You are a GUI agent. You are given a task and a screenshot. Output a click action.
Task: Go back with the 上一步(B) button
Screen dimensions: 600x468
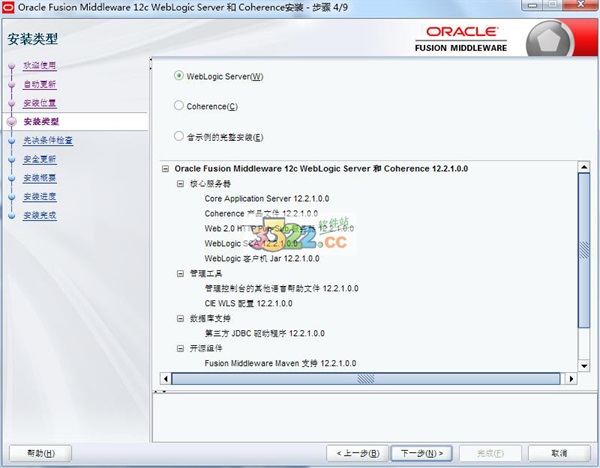357,453
